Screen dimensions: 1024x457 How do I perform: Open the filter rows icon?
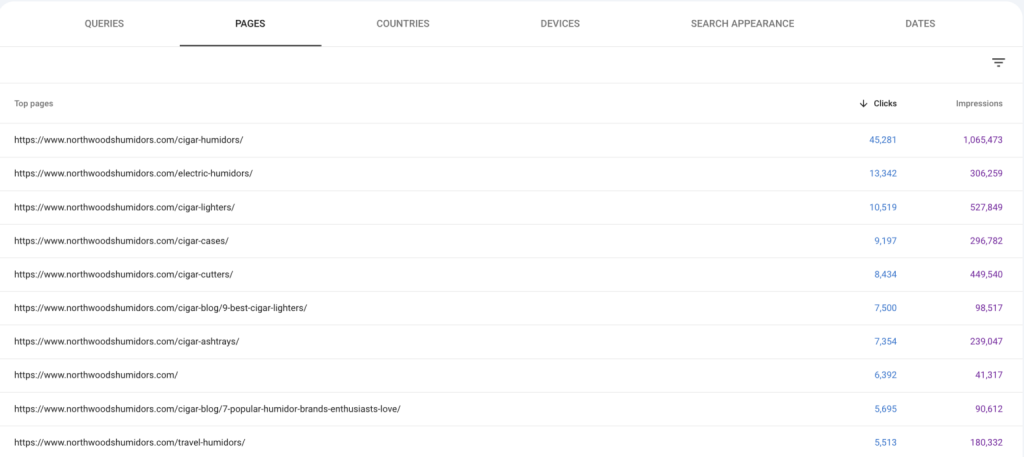pyautogui.click(x=998, y=63)
